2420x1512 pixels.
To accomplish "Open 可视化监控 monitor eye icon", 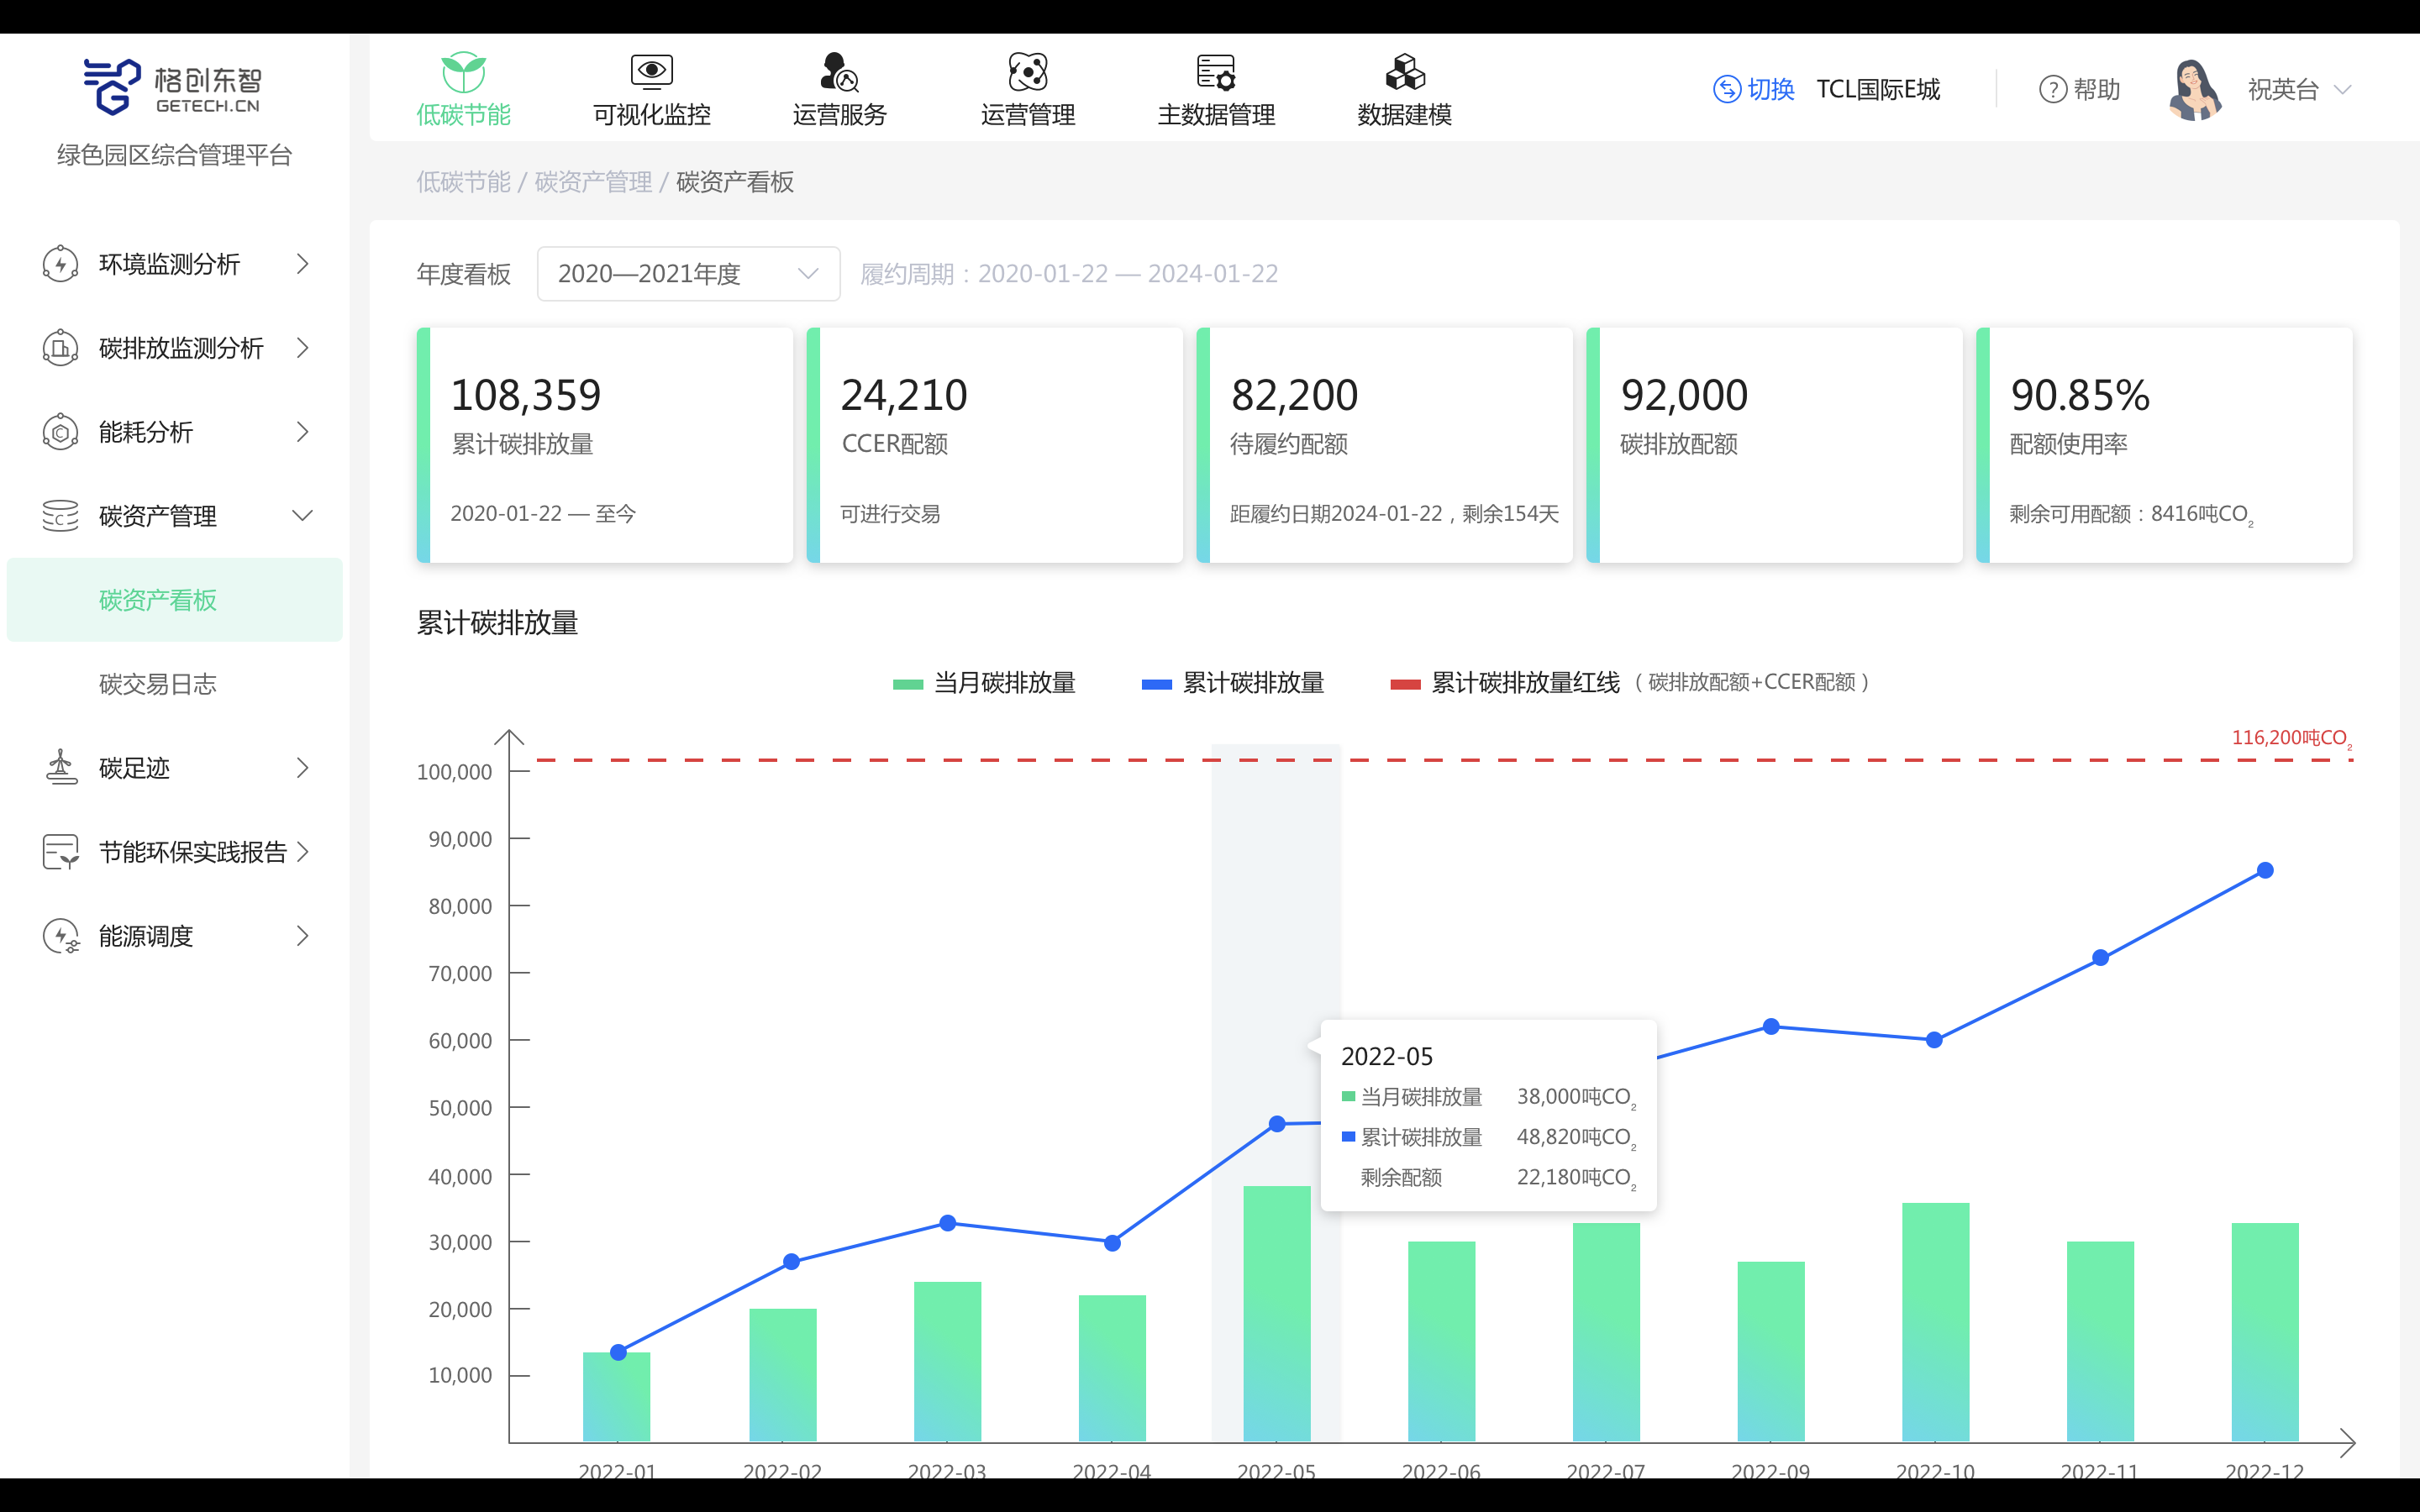I will 651,72.
